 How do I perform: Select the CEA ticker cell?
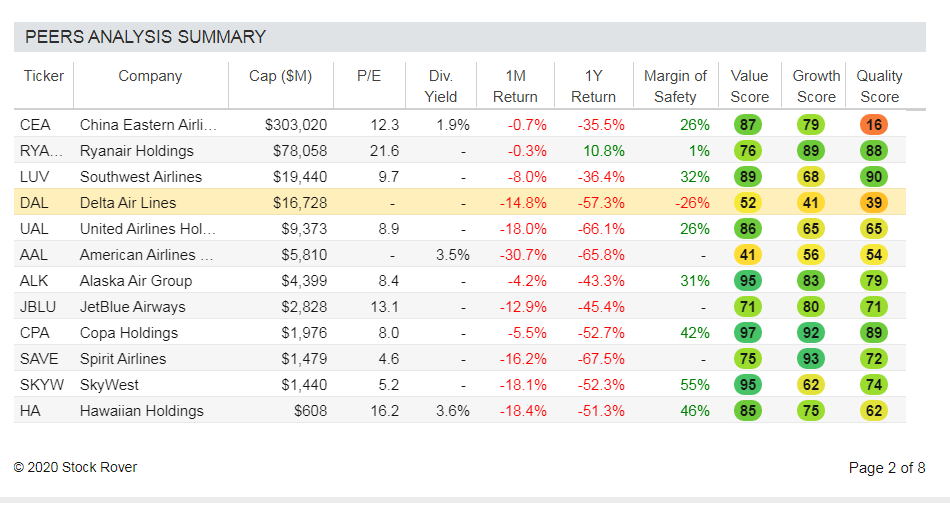click(35, 125)
